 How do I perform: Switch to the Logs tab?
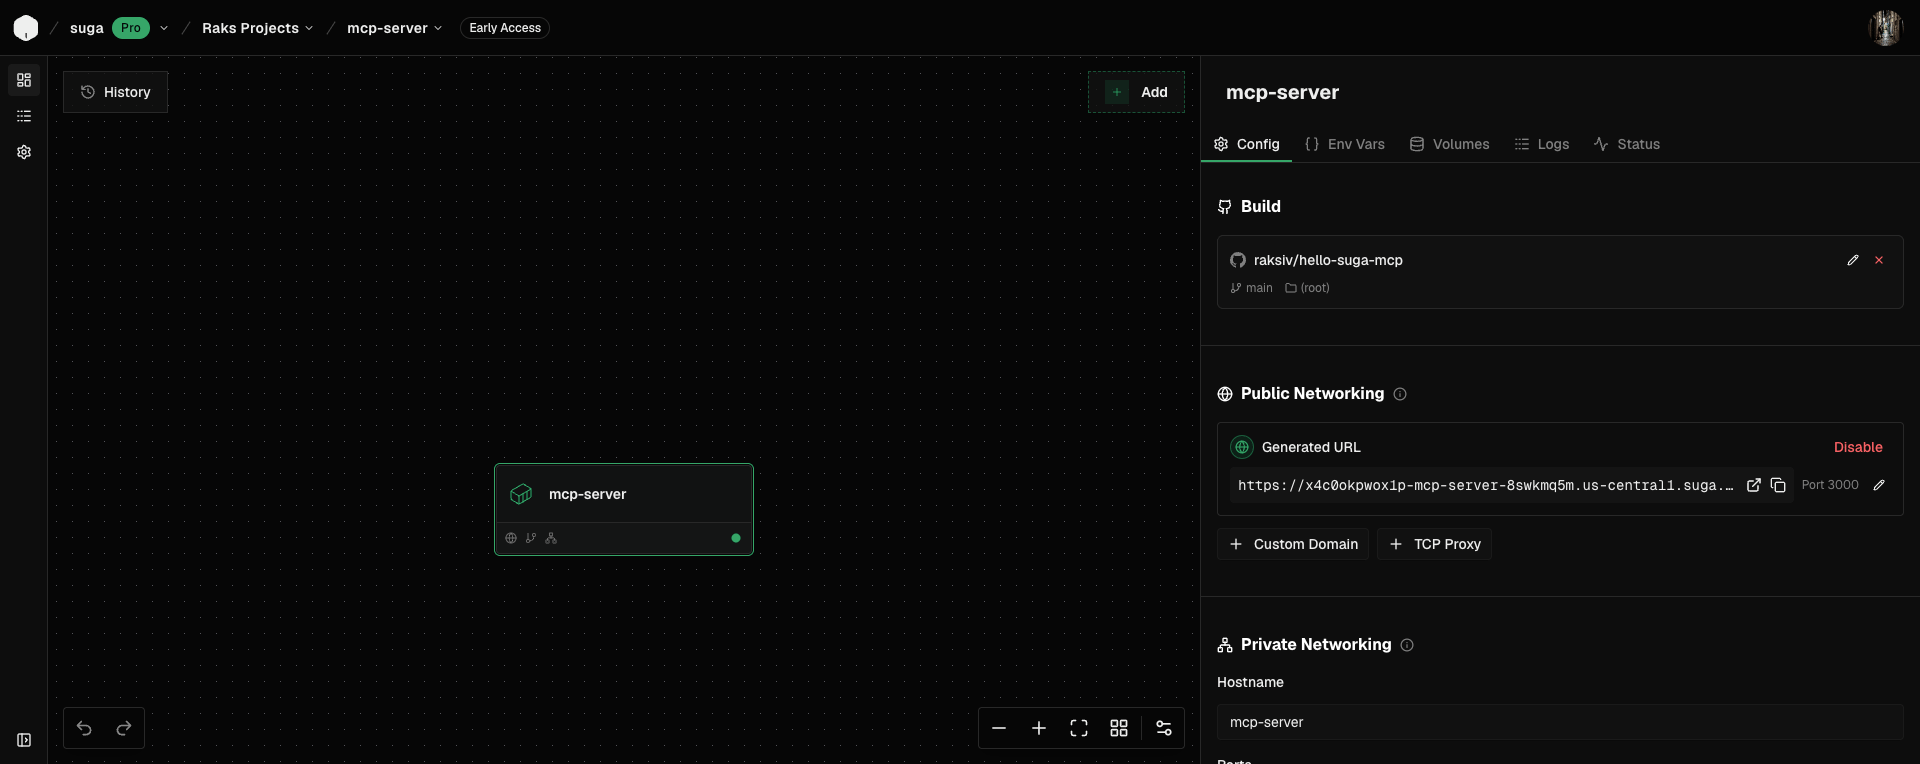(x=1542, y=144)
